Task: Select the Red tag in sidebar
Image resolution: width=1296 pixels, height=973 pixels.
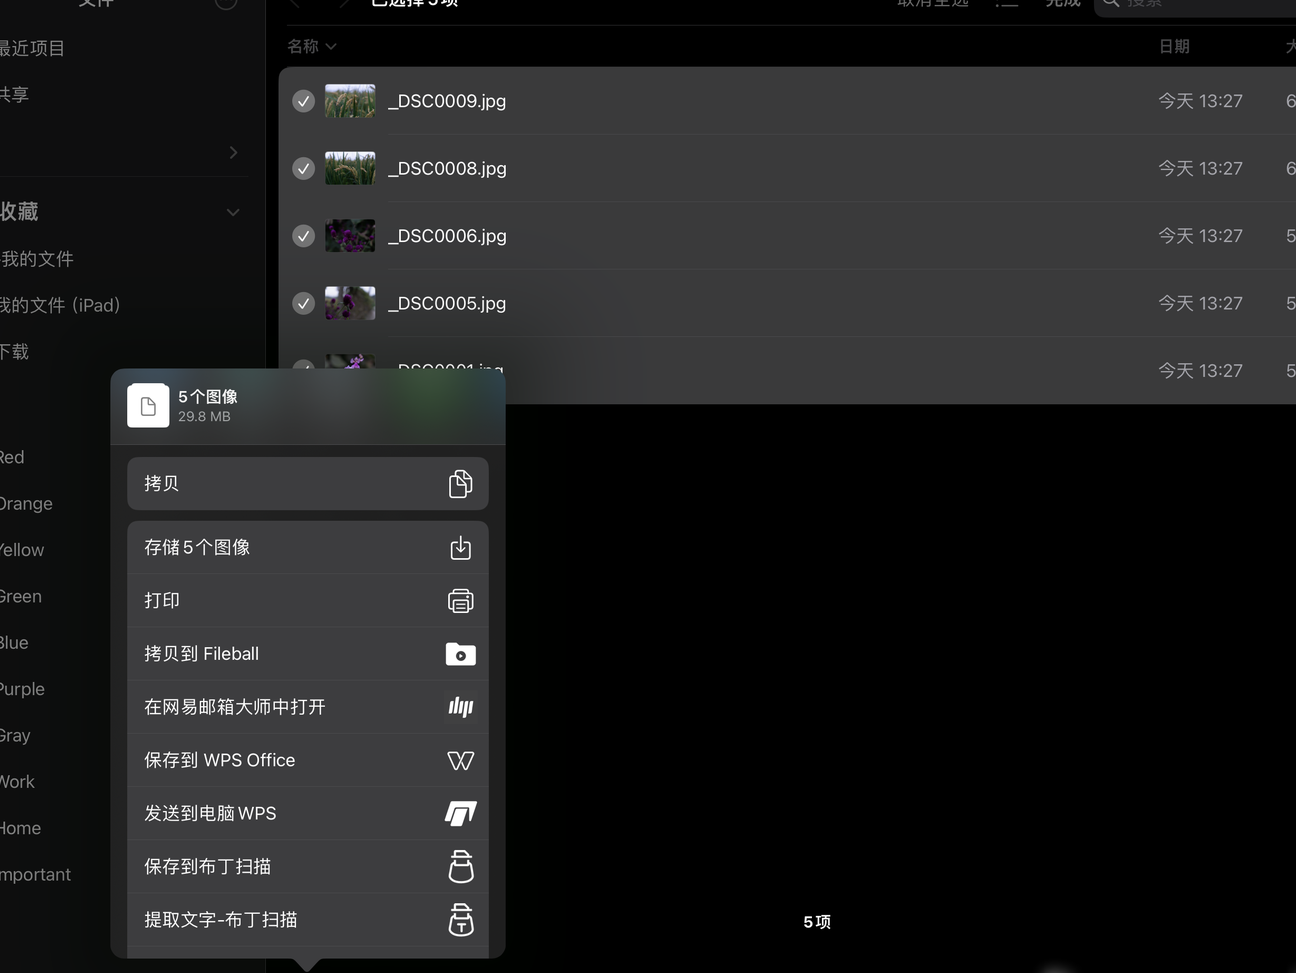Action: point(12,457)
